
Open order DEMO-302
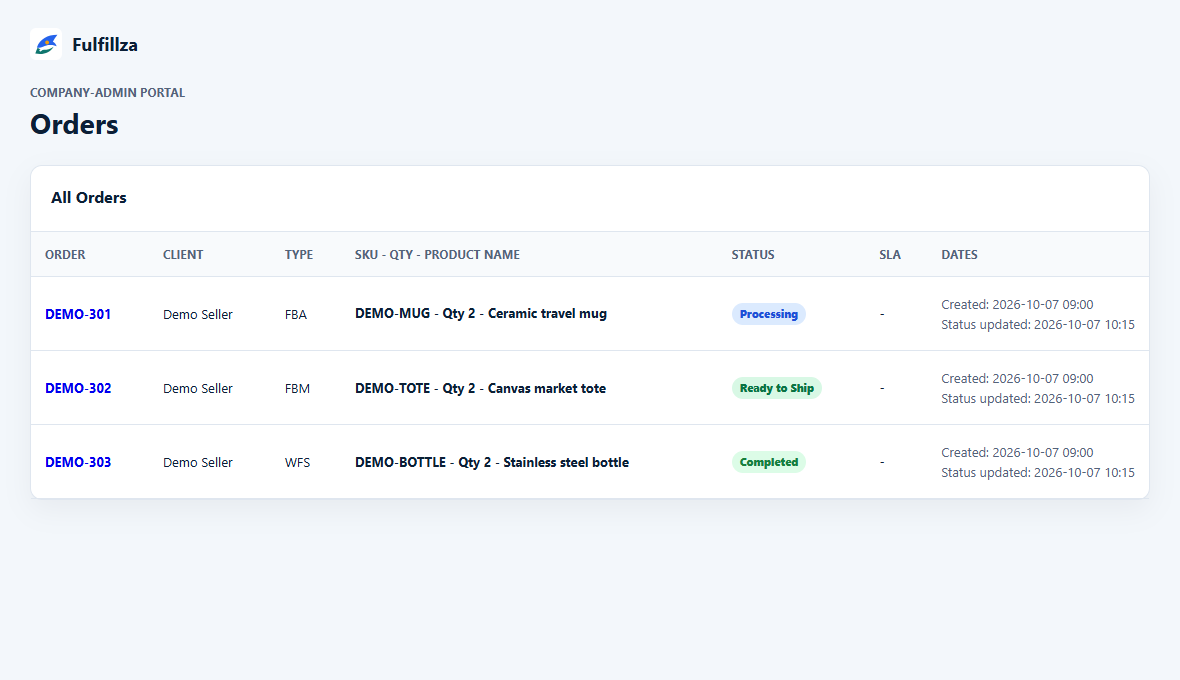(78, 388)
